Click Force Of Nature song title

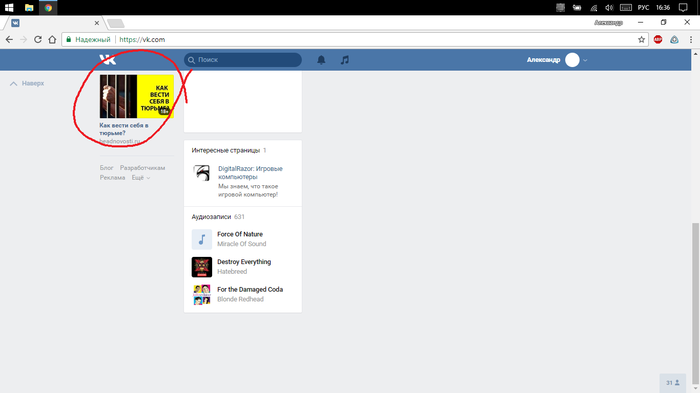(240, 234)
